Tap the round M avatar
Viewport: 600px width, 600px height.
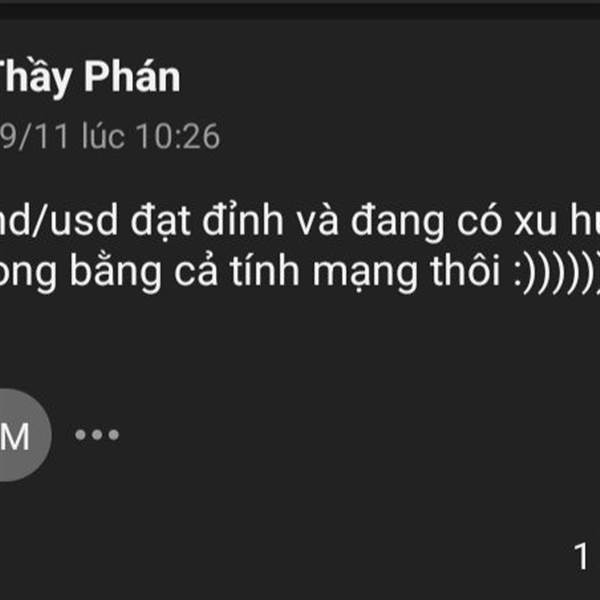point(23,435)
